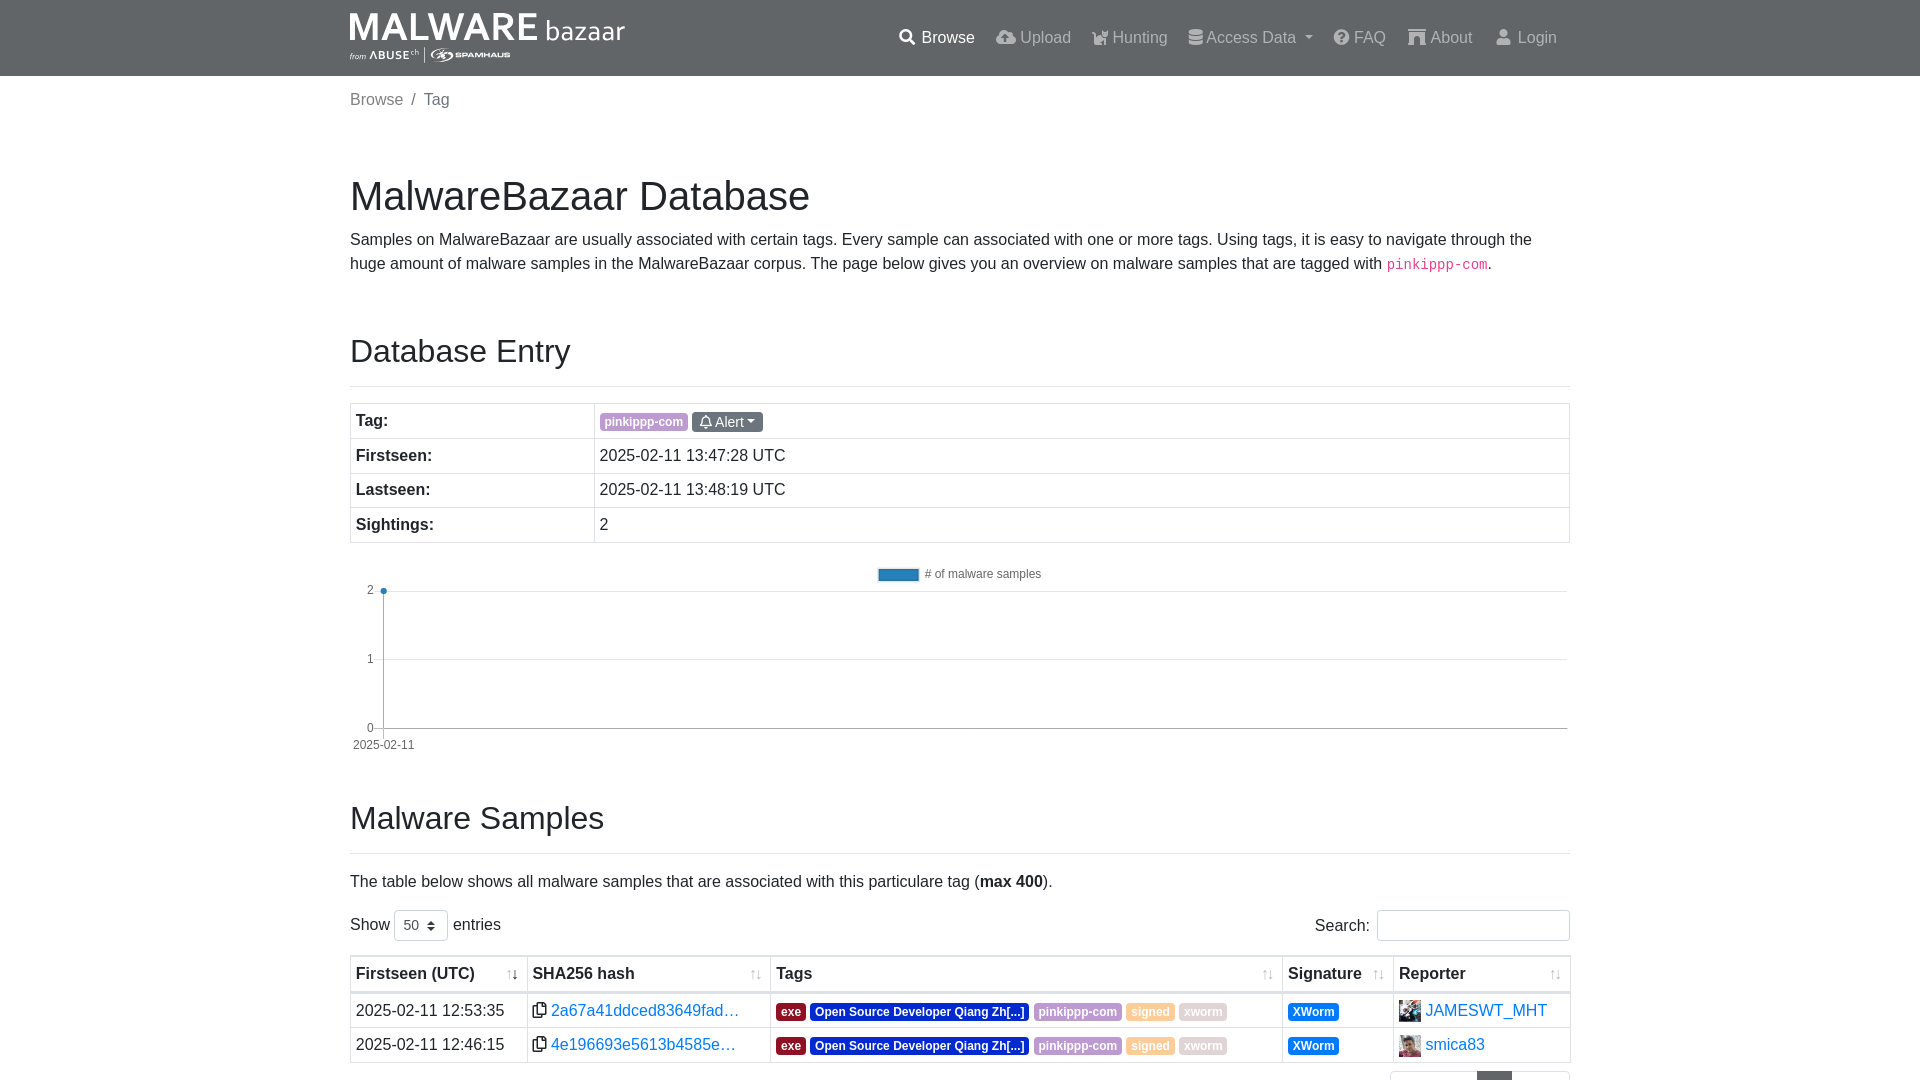1920x1080 pixels.
Task: Click the signed tag on second sample row
Action: click(x=1149, y=1046)
